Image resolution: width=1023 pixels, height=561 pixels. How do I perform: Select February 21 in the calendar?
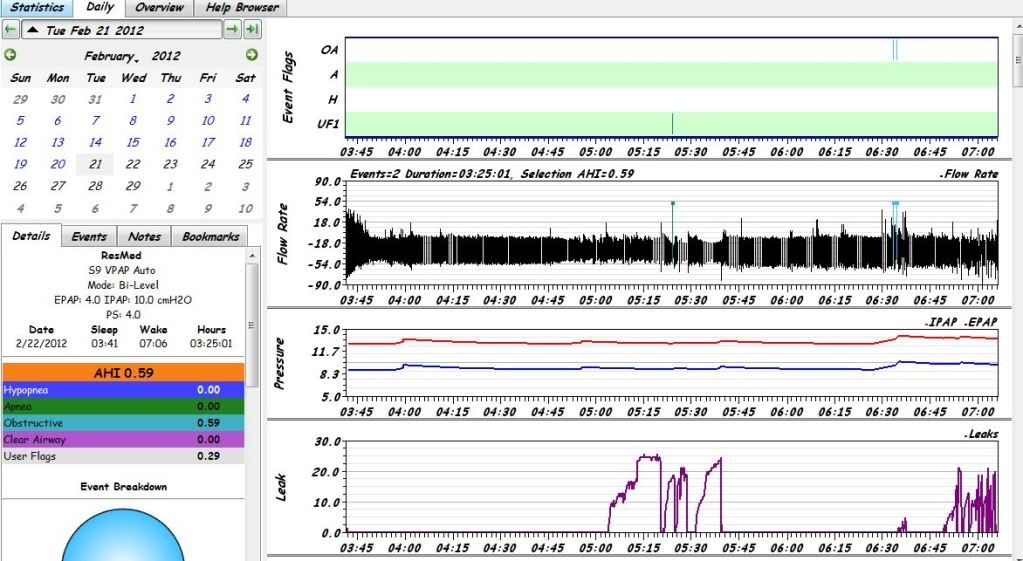(x=95, y=164)
